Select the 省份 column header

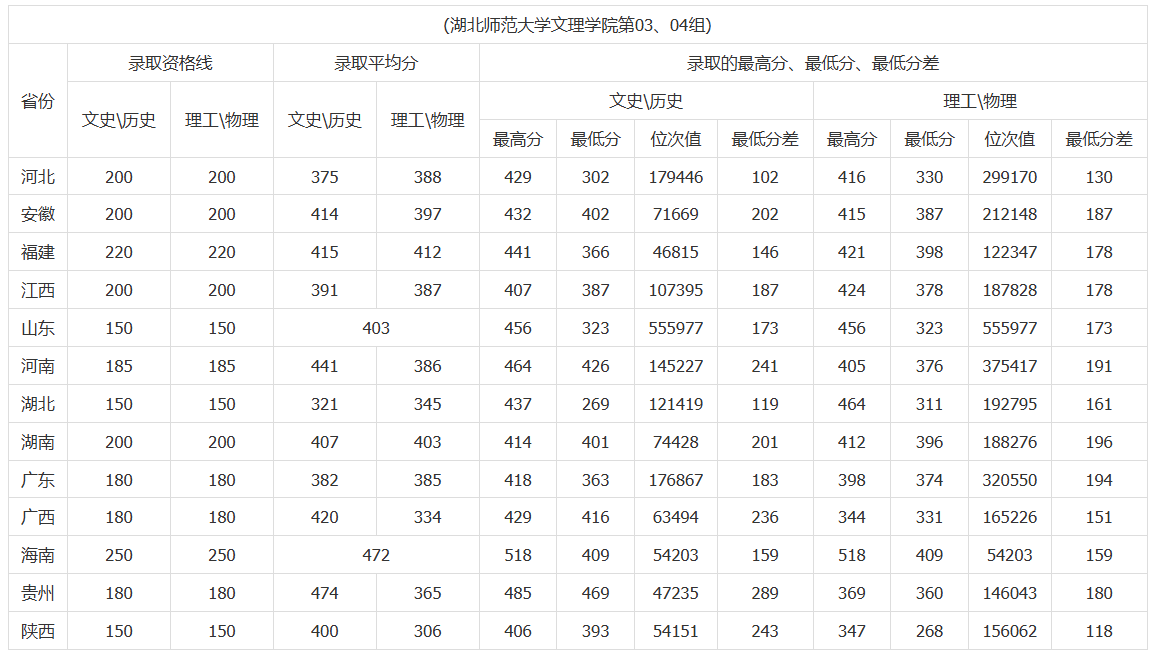point(38,101)
